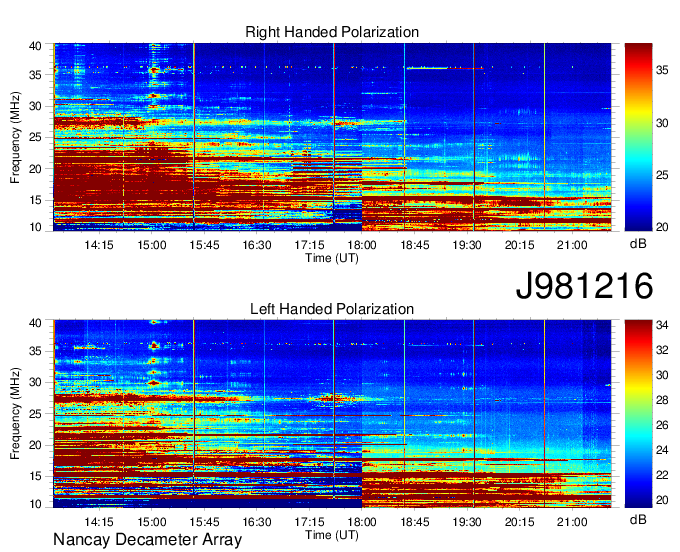Click the '34' label on lower colorbar

pos(662,325)
